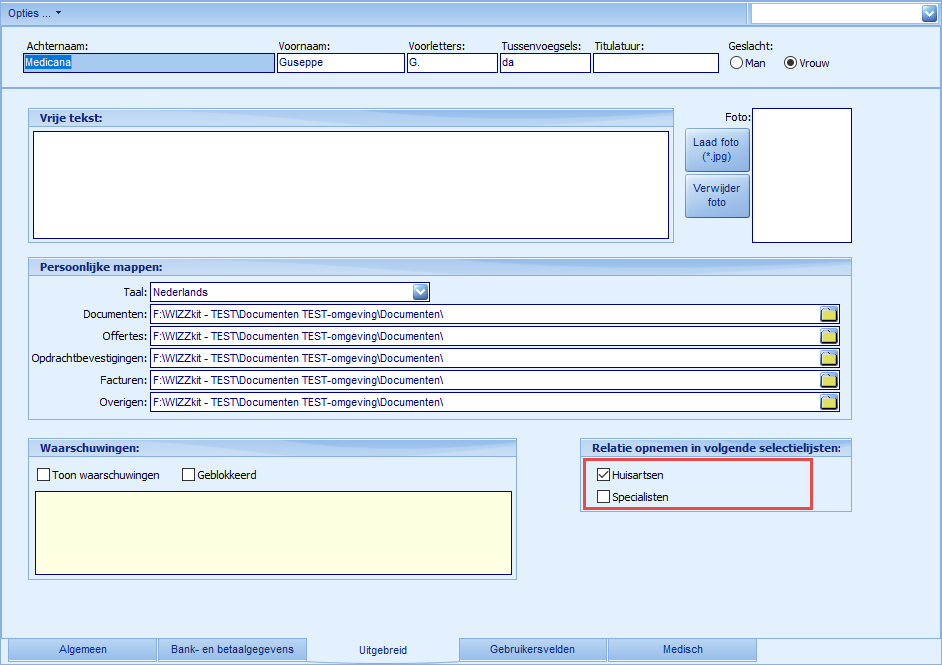
Task: Select a new Facturen folder
Action: [828, 379]
